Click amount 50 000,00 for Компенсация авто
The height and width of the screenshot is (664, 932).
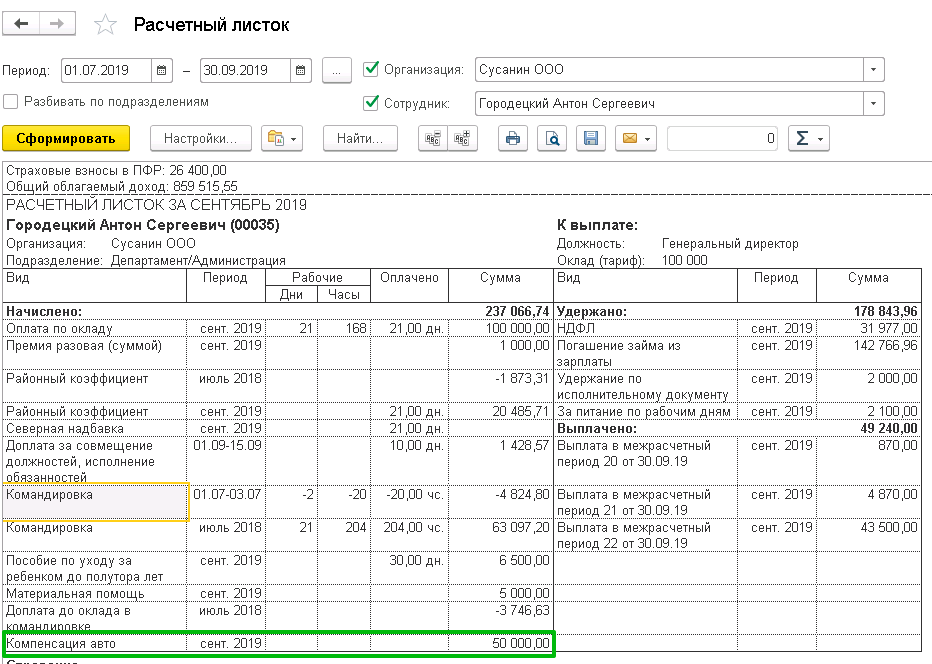(521, 643)
